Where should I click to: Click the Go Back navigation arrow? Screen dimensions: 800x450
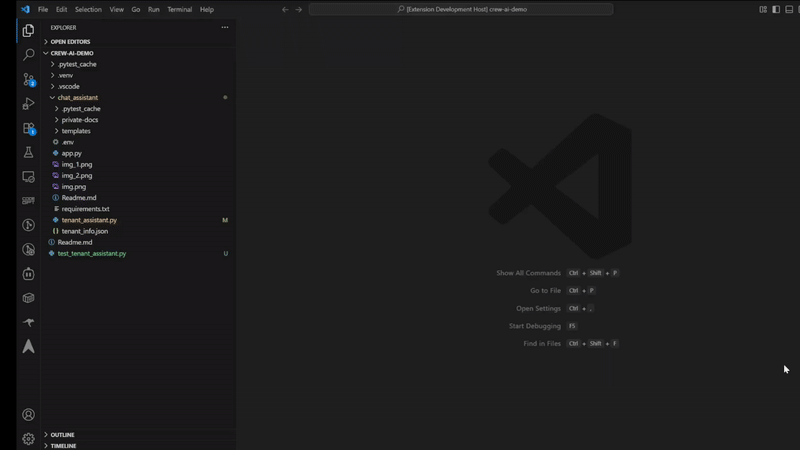(285, 9)
